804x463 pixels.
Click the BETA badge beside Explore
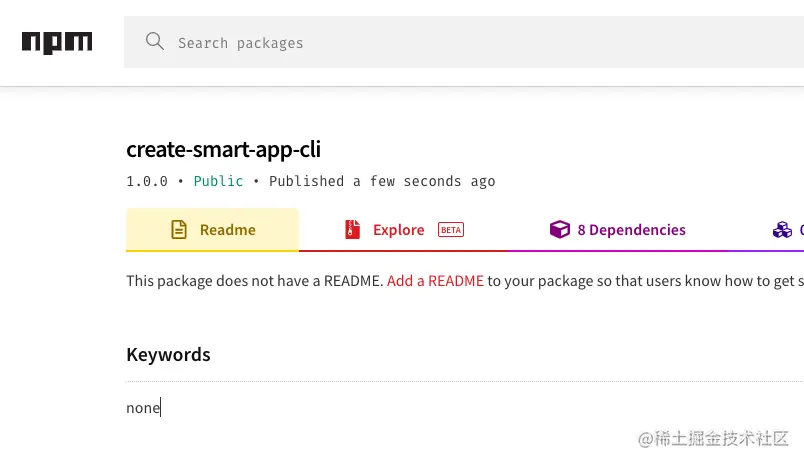point(451,230)
